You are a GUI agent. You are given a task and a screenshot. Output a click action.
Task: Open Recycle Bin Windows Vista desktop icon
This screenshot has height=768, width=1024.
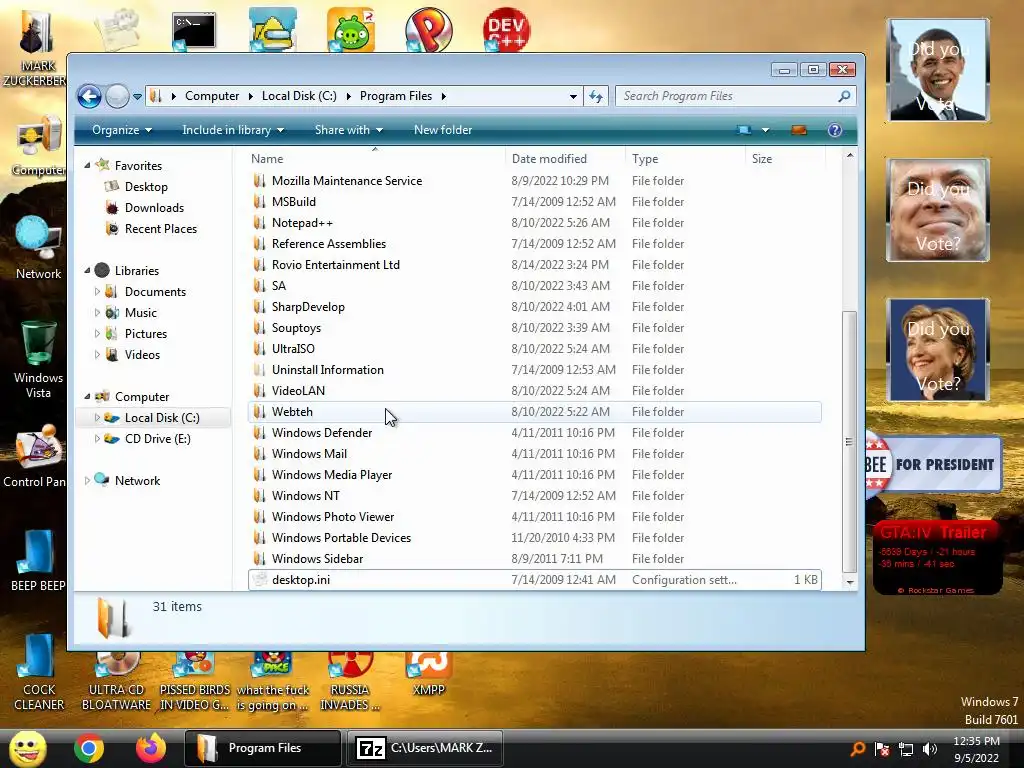[x=38, y=359]
